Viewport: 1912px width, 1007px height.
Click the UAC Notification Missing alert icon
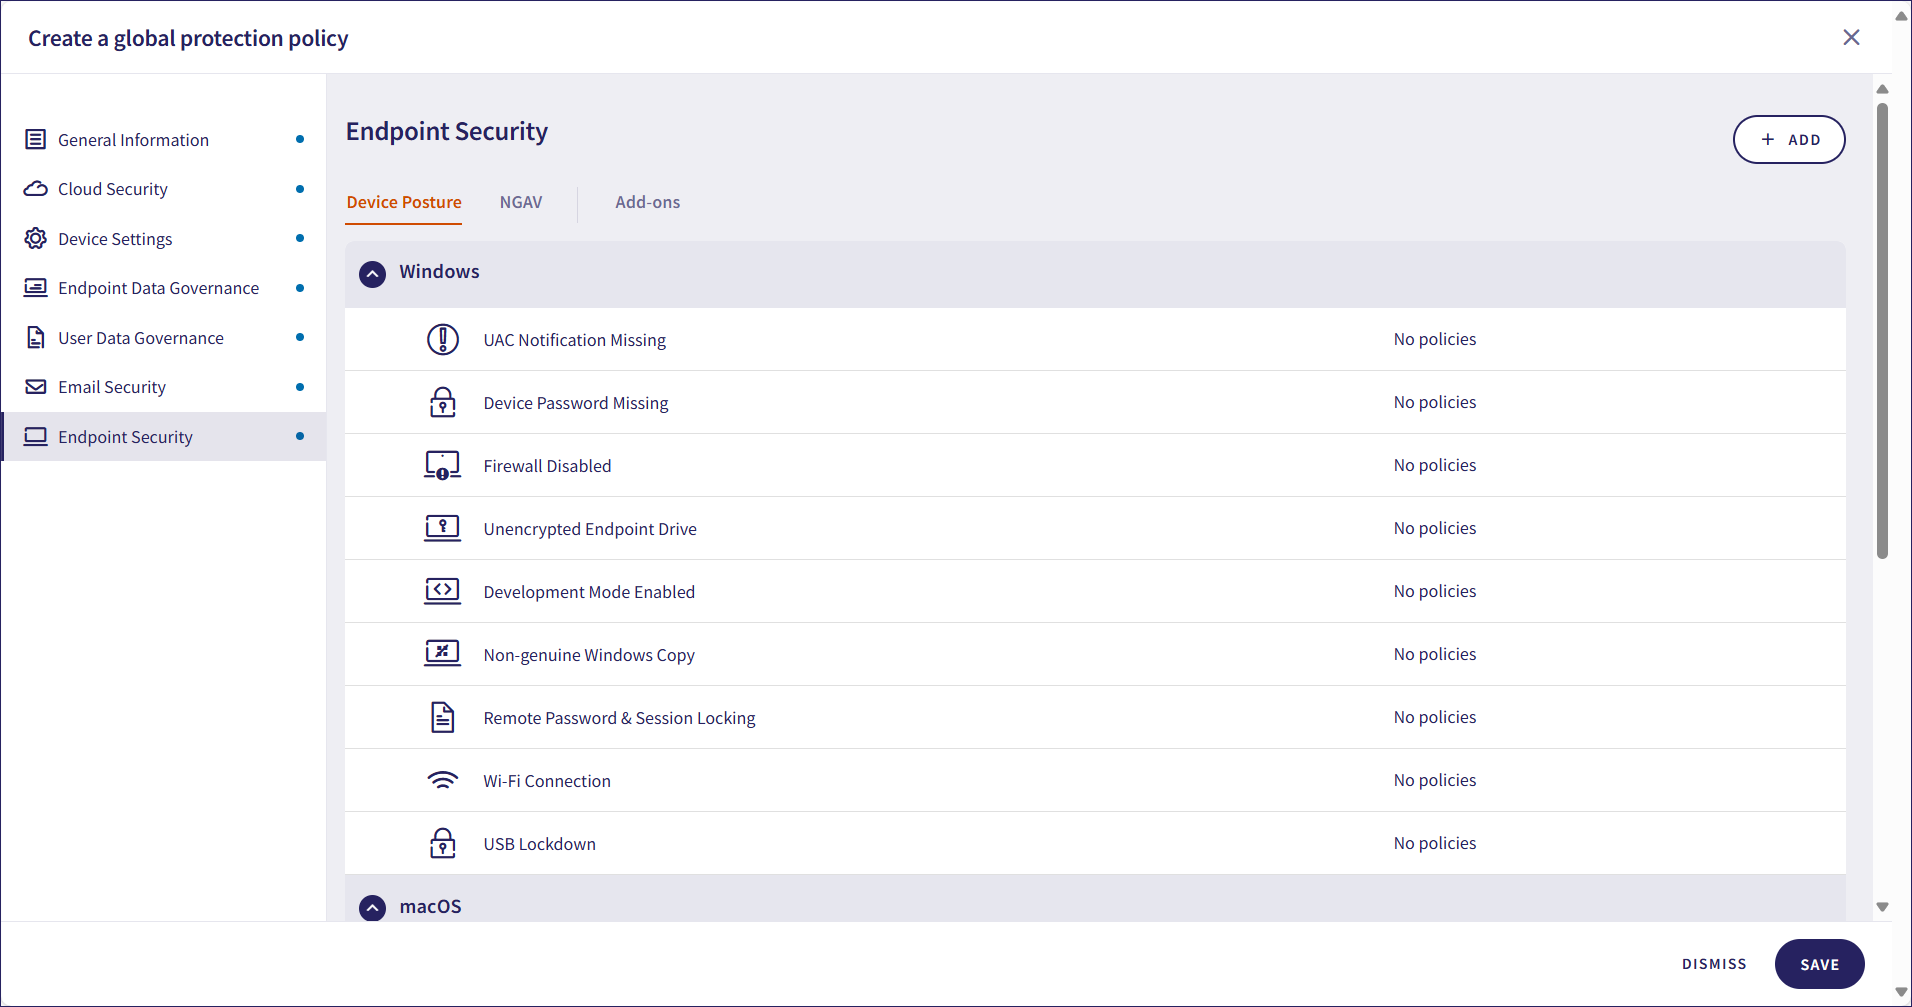[x=442, y=340]
